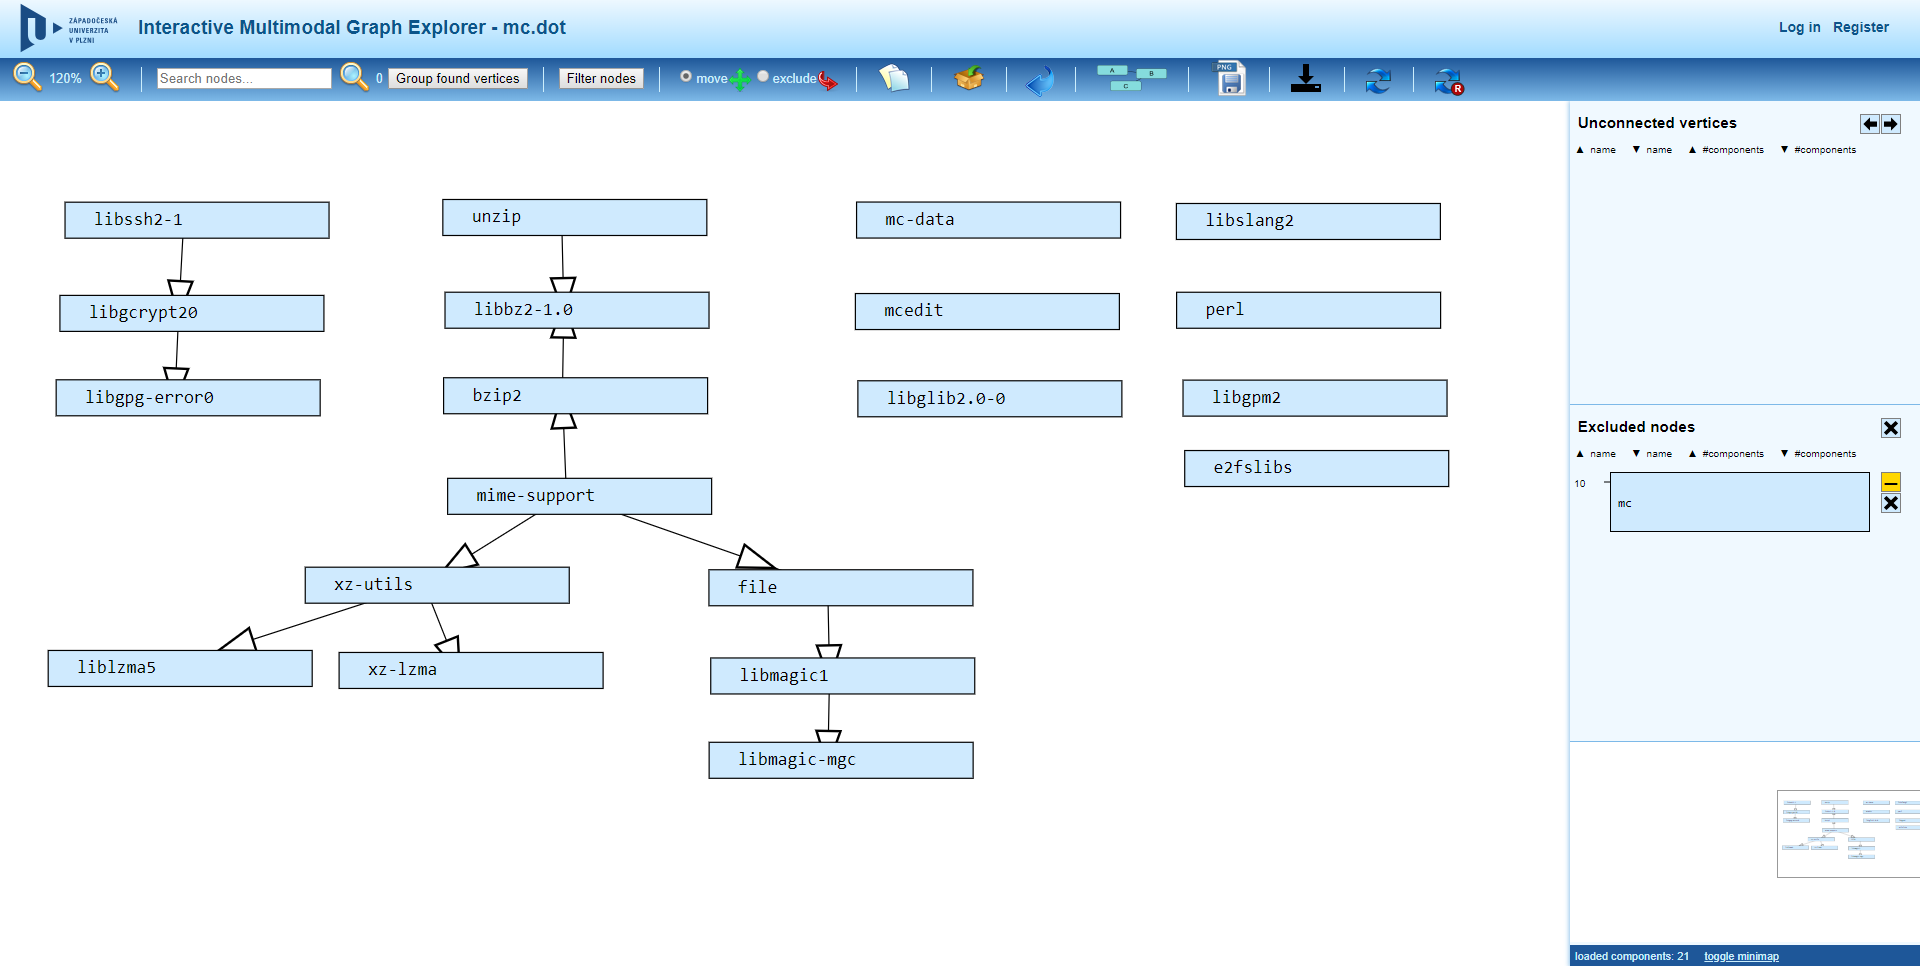
Task: Click the black download icon
Action: tap(1306, 78)
